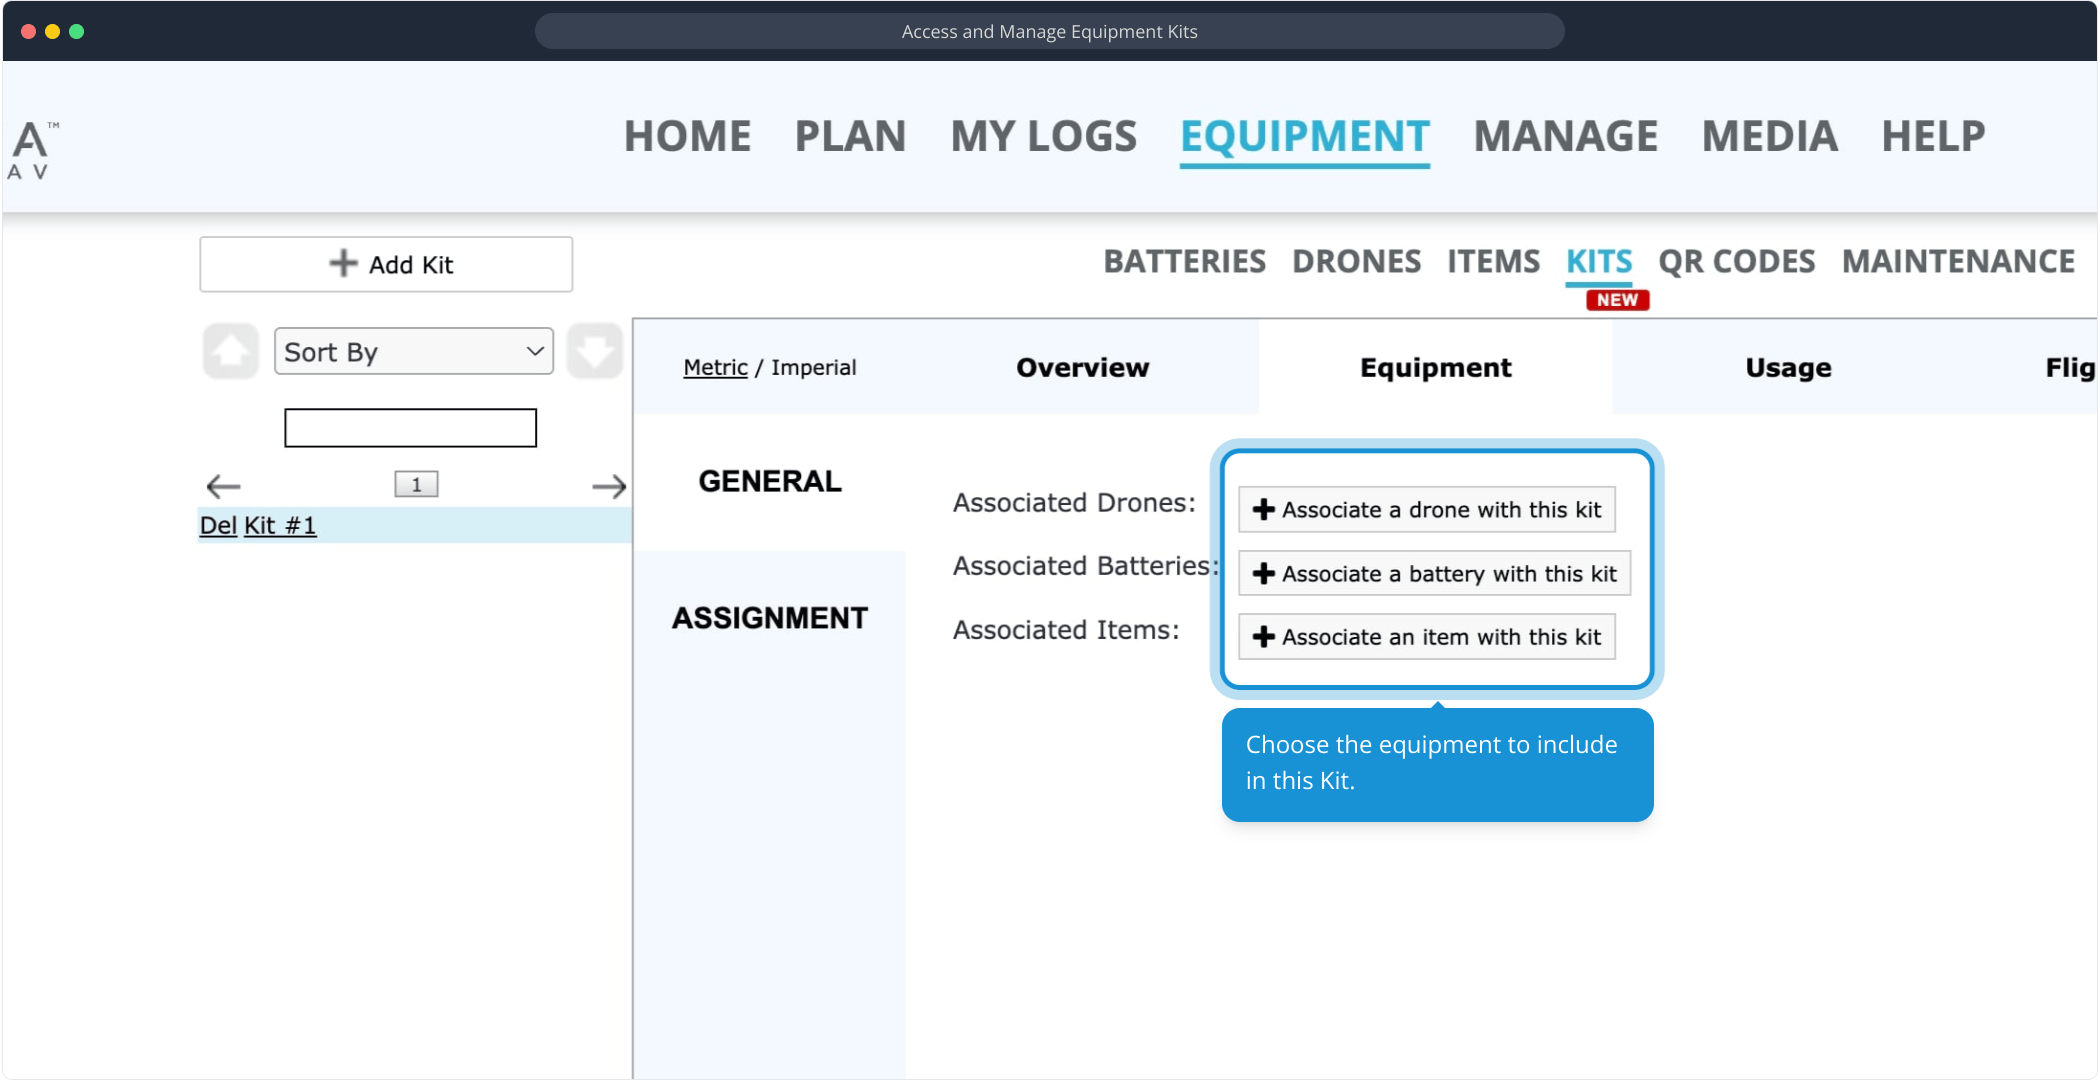Click plus icon for associating a battery
Screen dimensions: 2100x1080
pos(1263,573)
